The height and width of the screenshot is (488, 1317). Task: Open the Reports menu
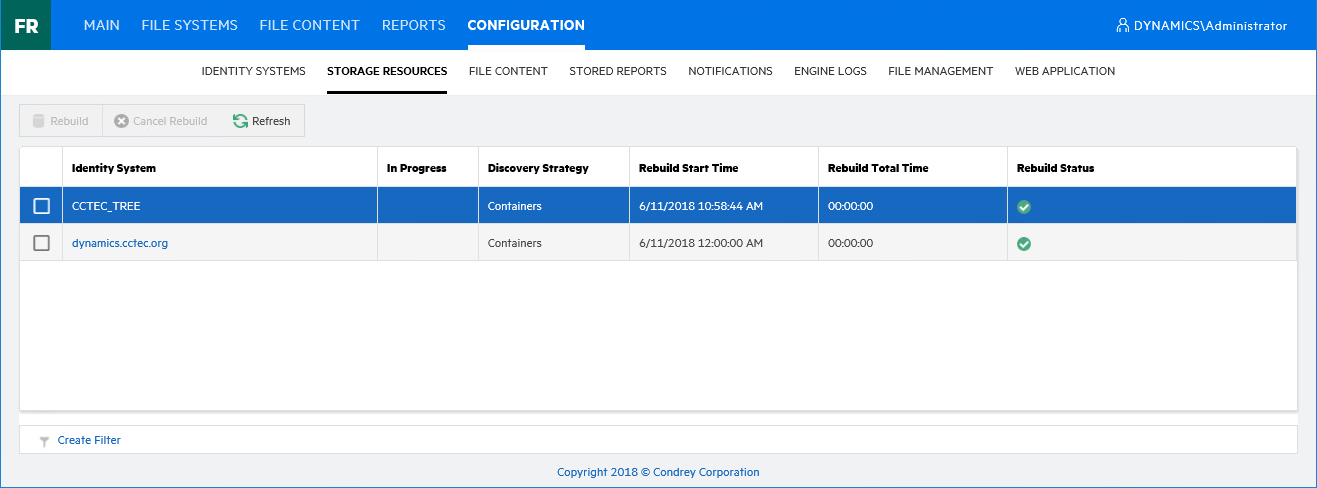coord(413,25)
